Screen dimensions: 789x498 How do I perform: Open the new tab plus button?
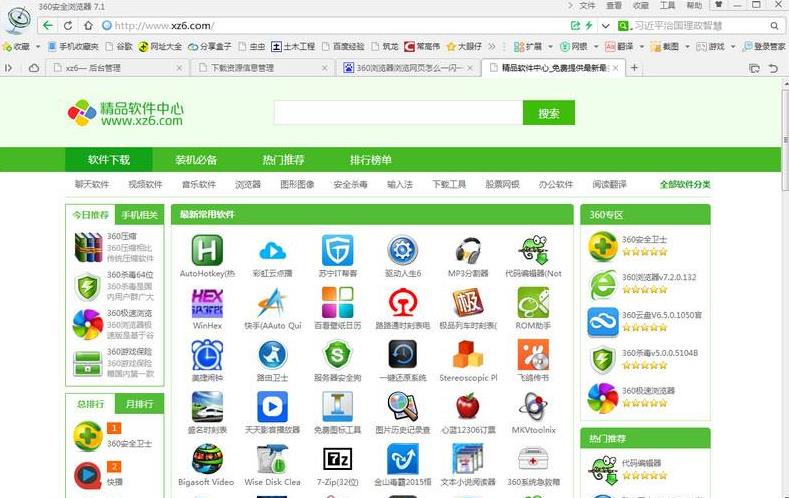pyautogui.click(x=634, y=67)
